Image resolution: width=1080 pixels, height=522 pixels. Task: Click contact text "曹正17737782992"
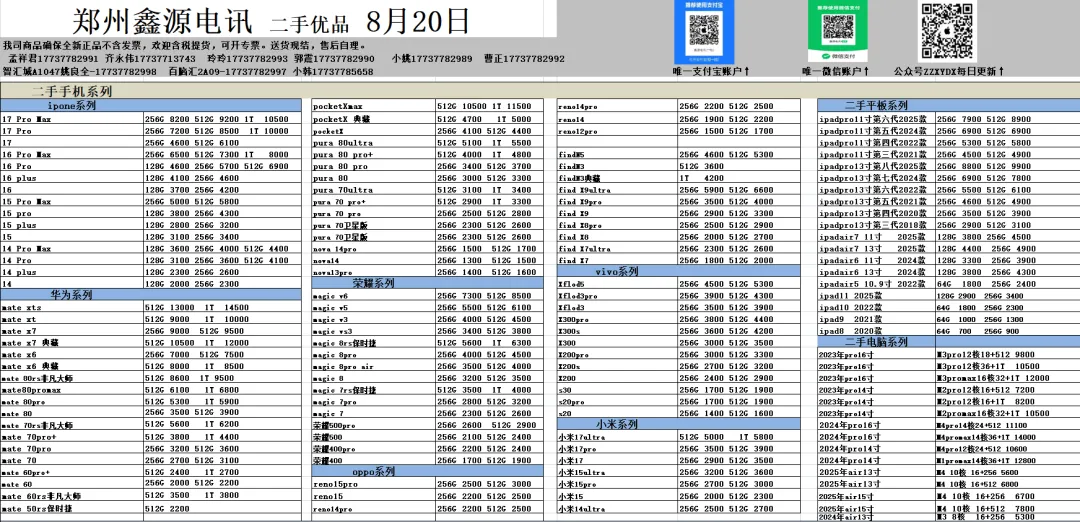pyautogui.click(x=524, y=59)
